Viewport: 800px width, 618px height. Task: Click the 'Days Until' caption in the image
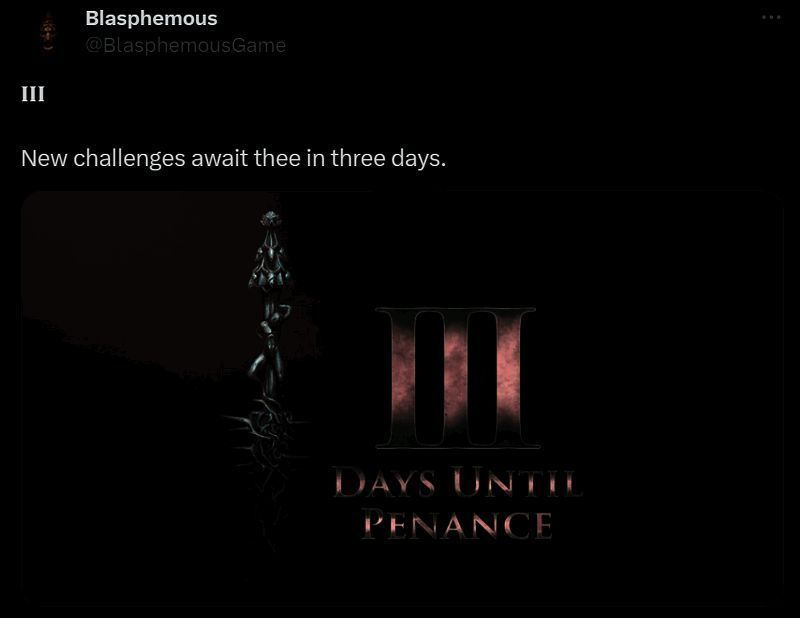coord(458,483)
